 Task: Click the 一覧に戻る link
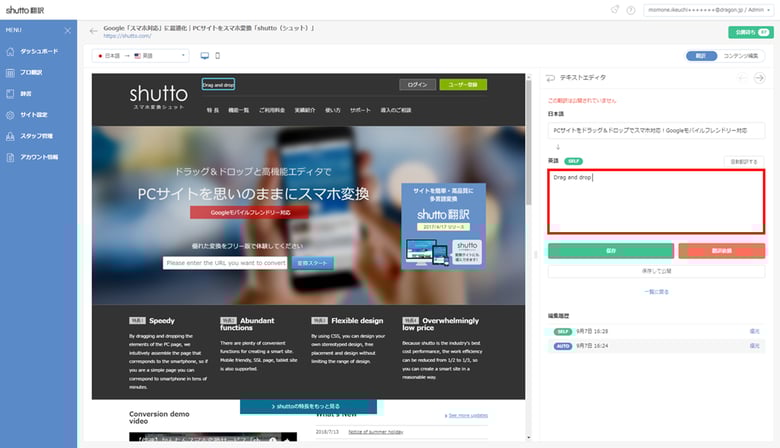[x=656, y=292]
